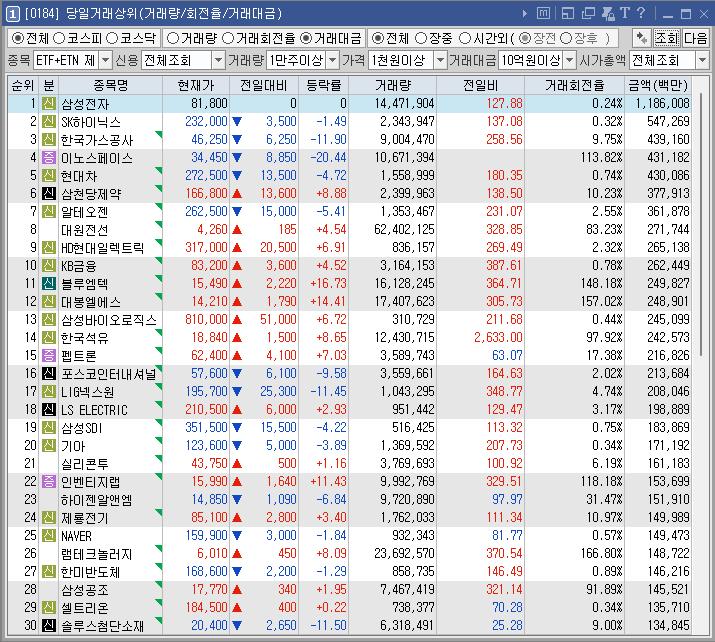The height and width of the screenshot is (642, 715).
Task: Select the 코스닥 radio button
Action: pos(112,38)
